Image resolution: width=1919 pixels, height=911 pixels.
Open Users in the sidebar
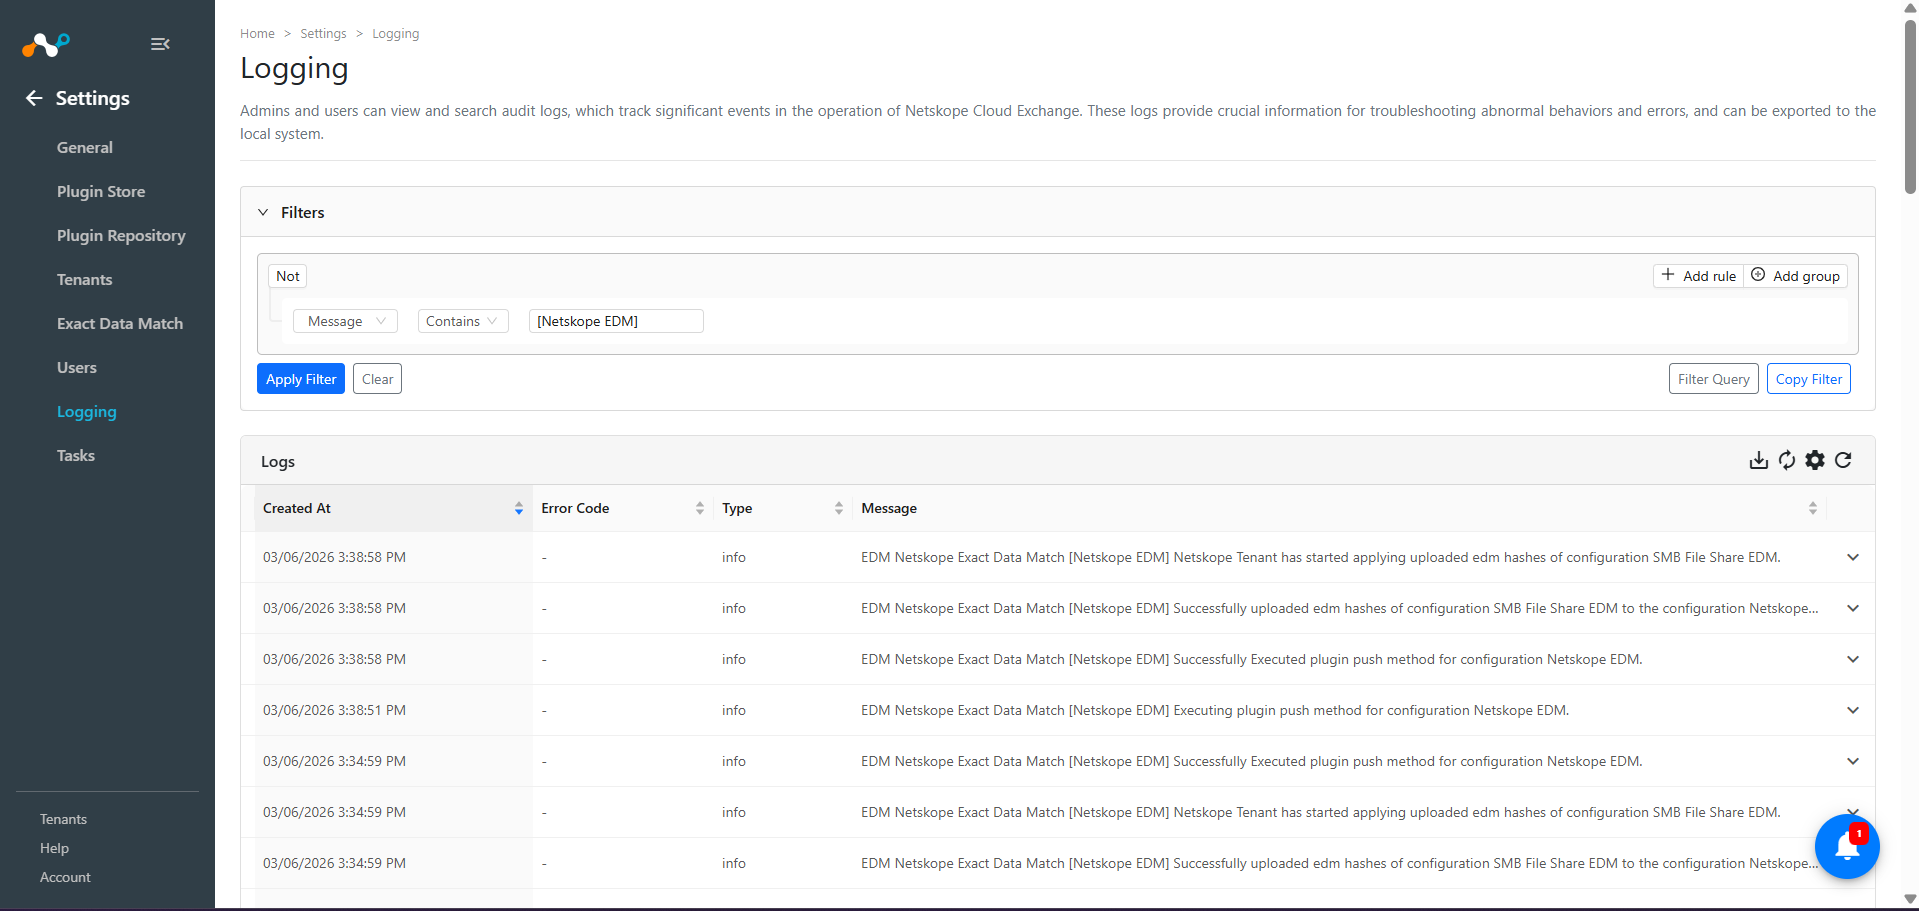pyautogui.click(x=77, y=367)
